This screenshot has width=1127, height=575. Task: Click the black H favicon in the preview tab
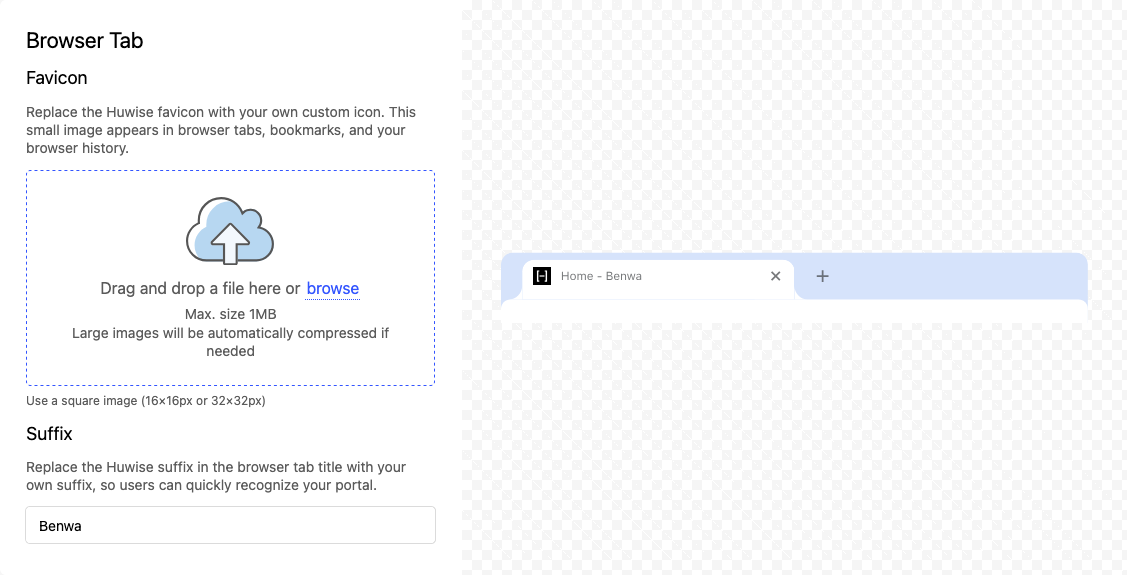click(542, 276)
